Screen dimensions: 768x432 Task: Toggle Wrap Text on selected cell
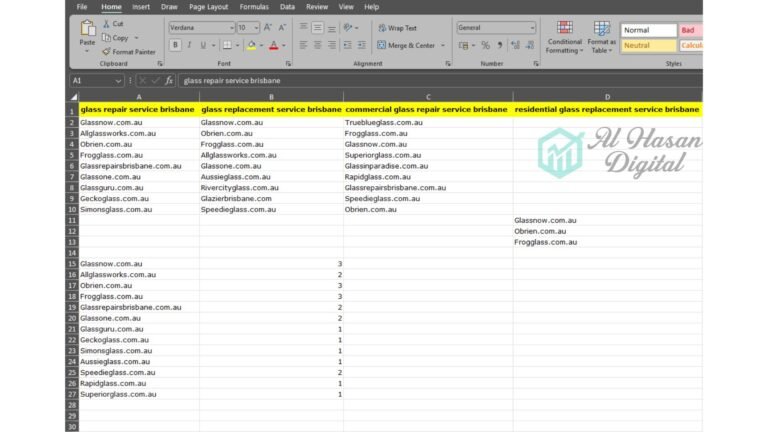click(397, 28)
